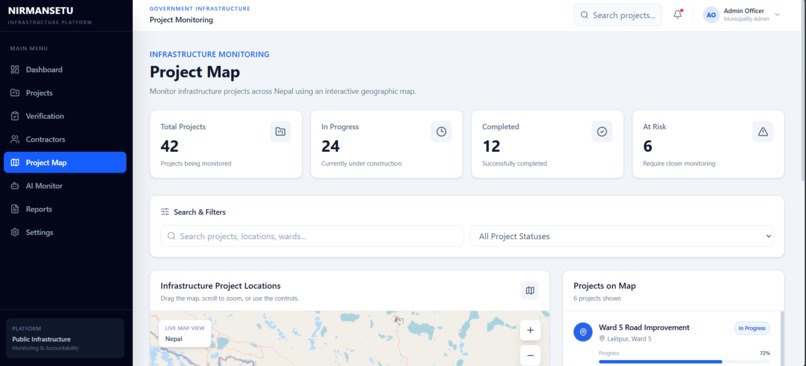Open the Verification page

coord(65,116)
